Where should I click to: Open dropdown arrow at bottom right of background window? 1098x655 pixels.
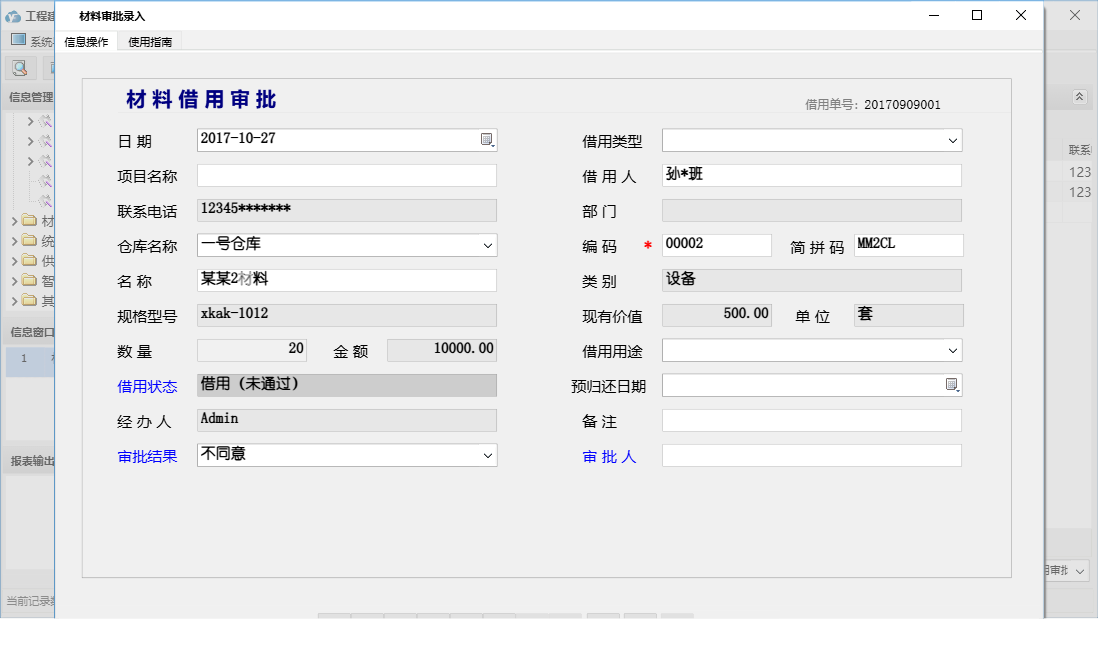pos(1080,571)
